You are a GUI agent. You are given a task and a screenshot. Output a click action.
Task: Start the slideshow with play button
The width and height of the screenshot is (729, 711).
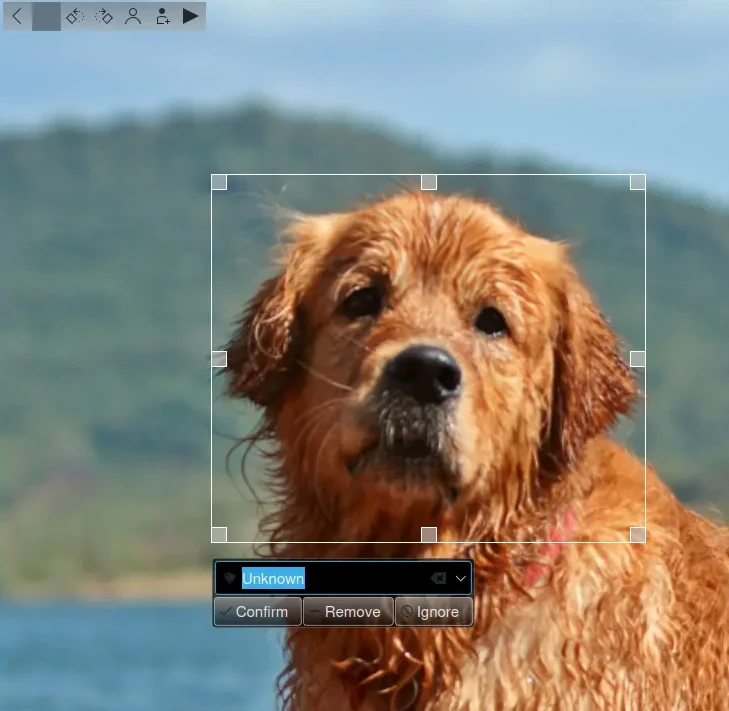click(x=191, y=16)
